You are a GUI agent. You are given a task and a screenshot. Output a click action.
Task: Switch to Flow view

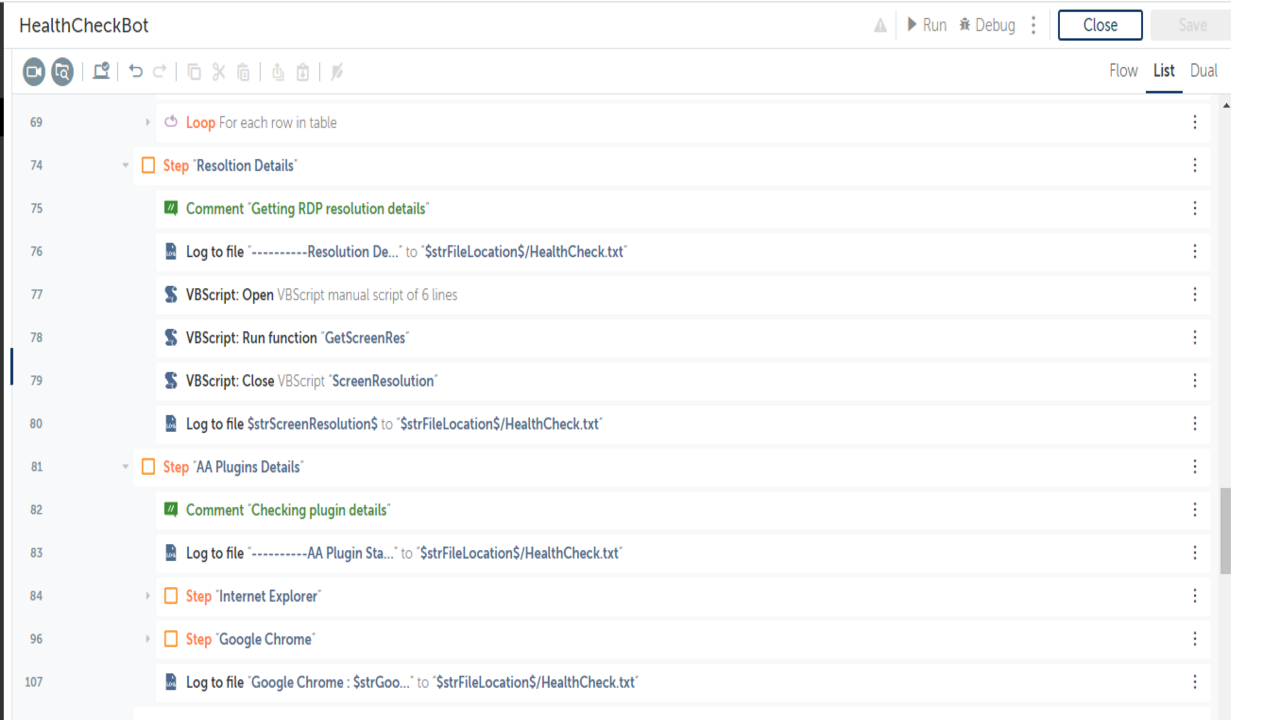1123,71
